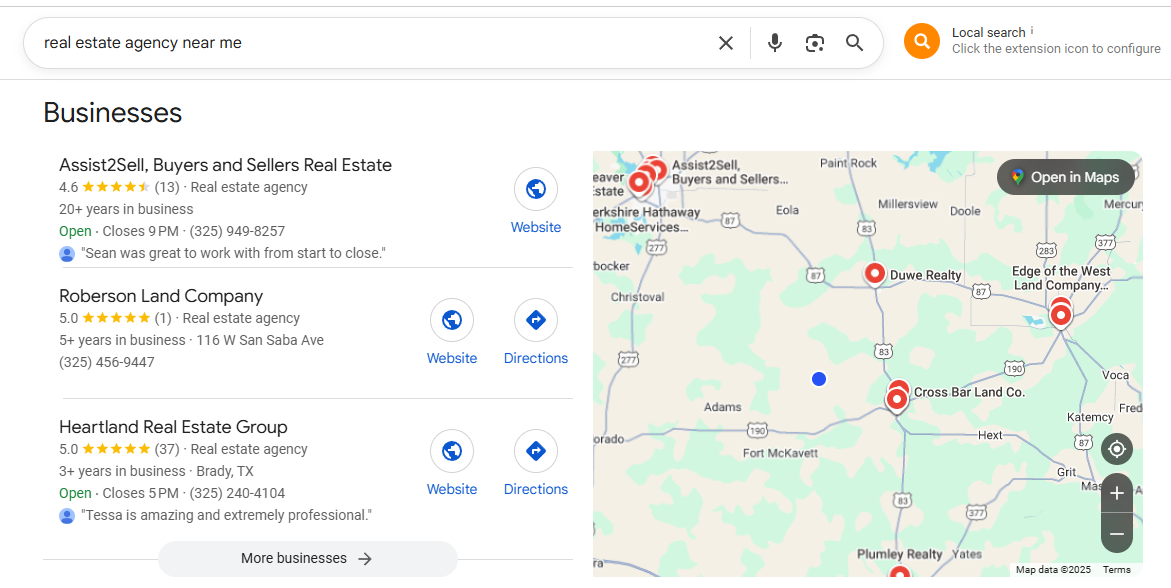
Task: Open Roberson Land Company website icon
Action: (x=452, y=320)
